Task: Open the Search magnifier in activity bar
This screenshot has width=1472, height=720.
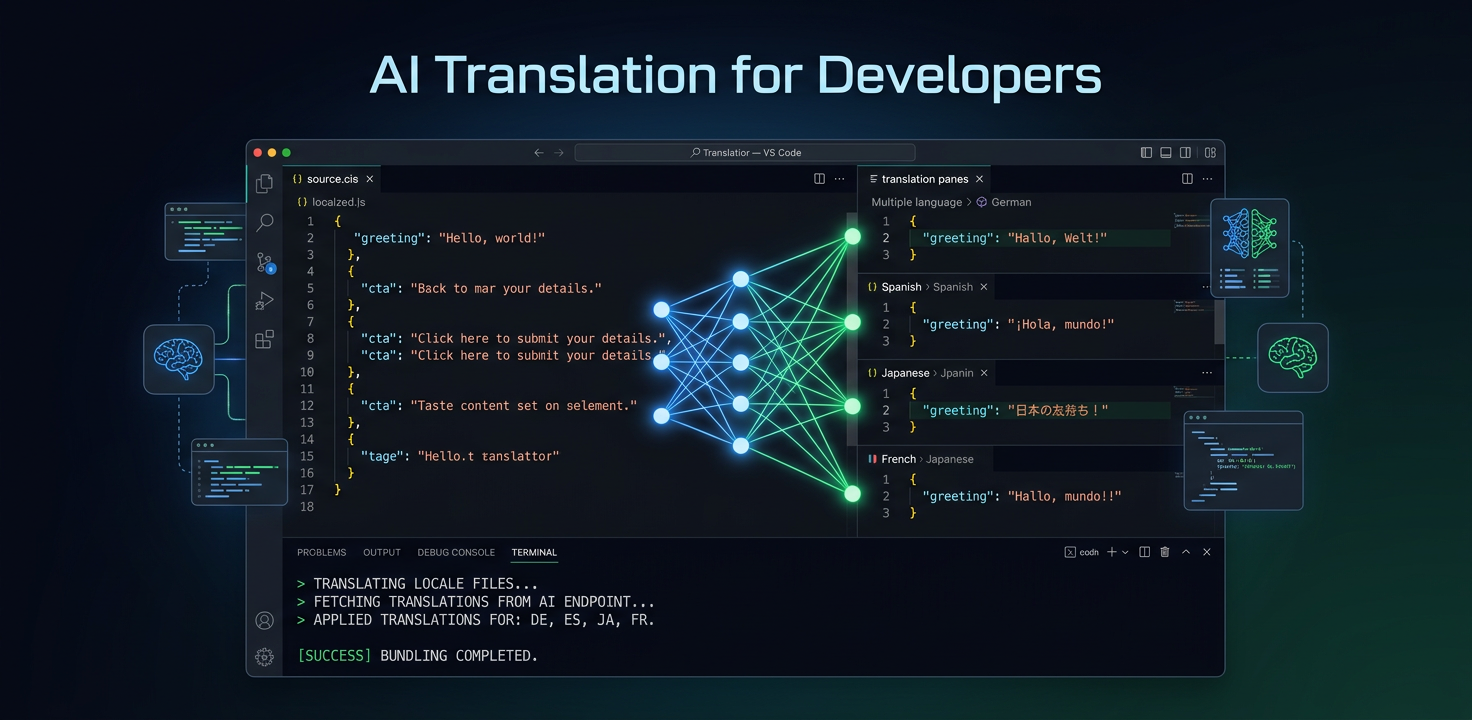Action: 264,223
